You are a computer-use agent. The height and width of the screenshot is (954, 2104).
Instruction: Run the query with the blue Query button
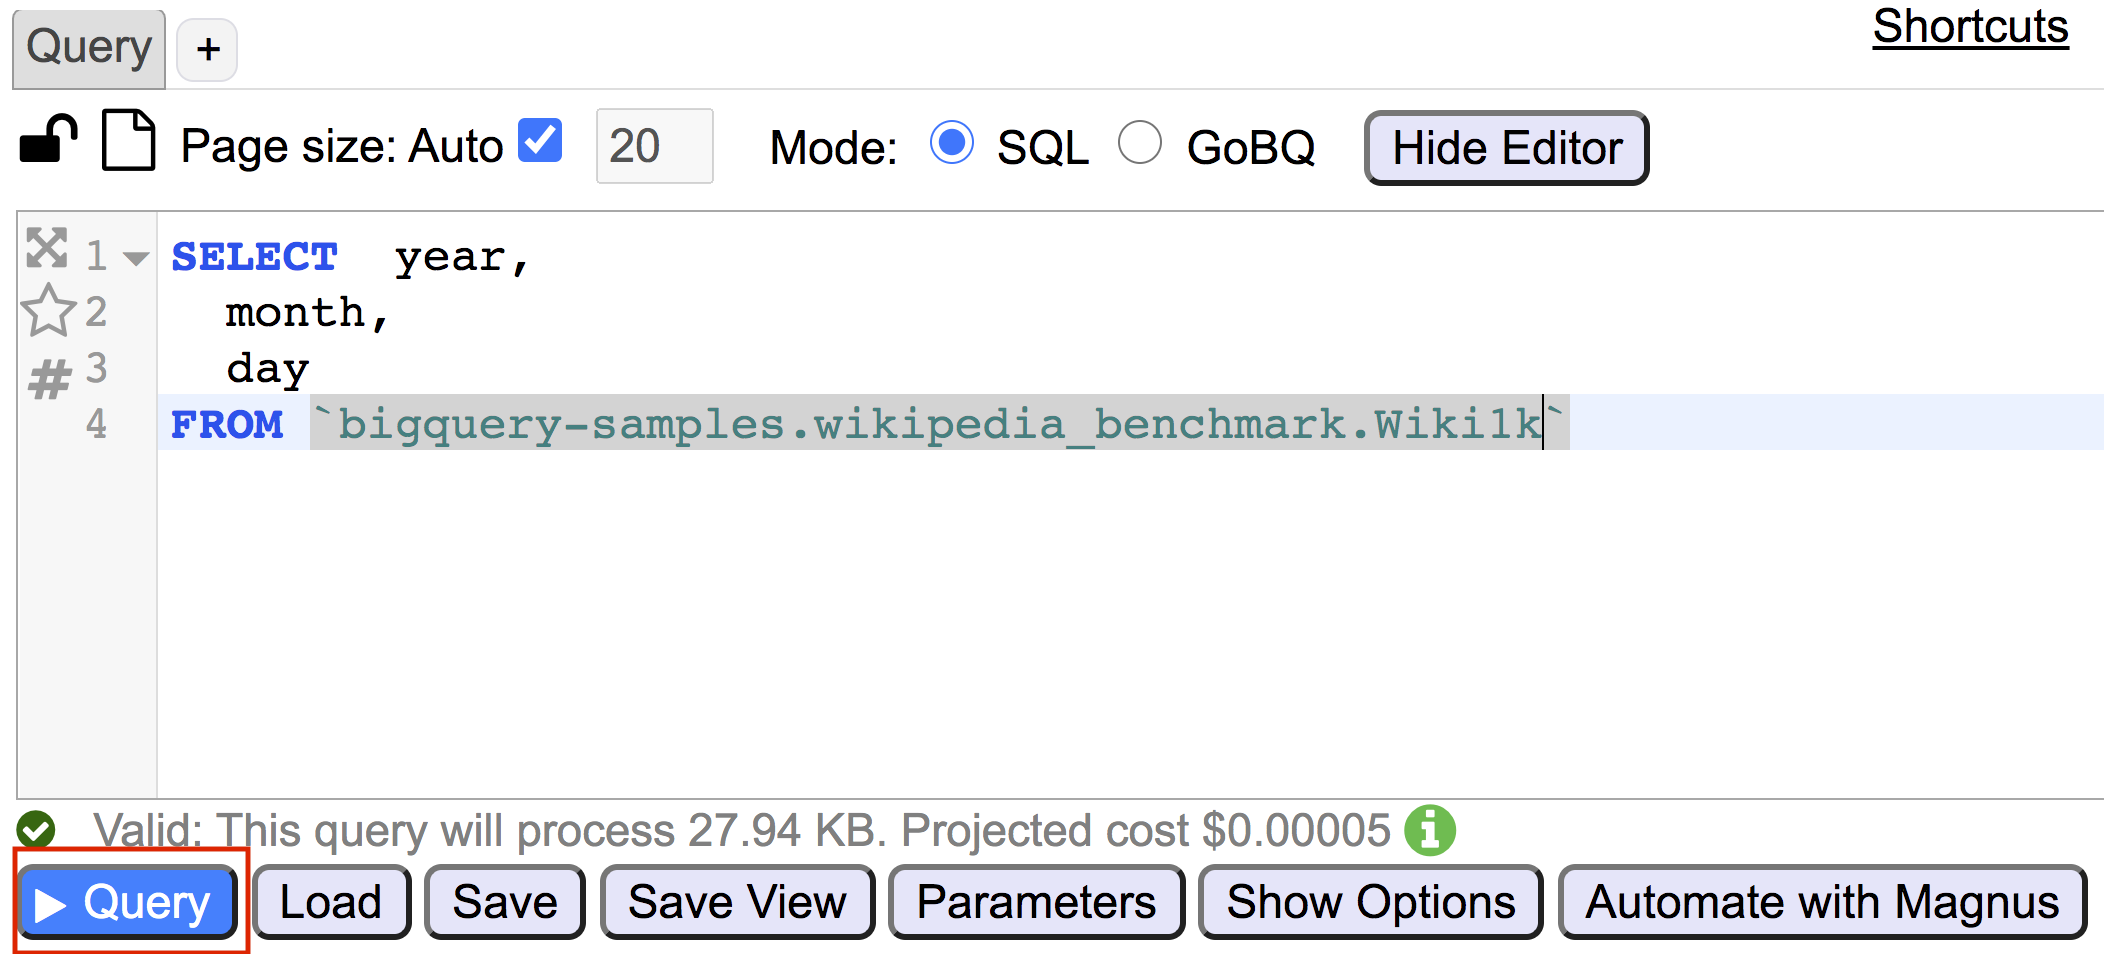(x=127, y=902)
